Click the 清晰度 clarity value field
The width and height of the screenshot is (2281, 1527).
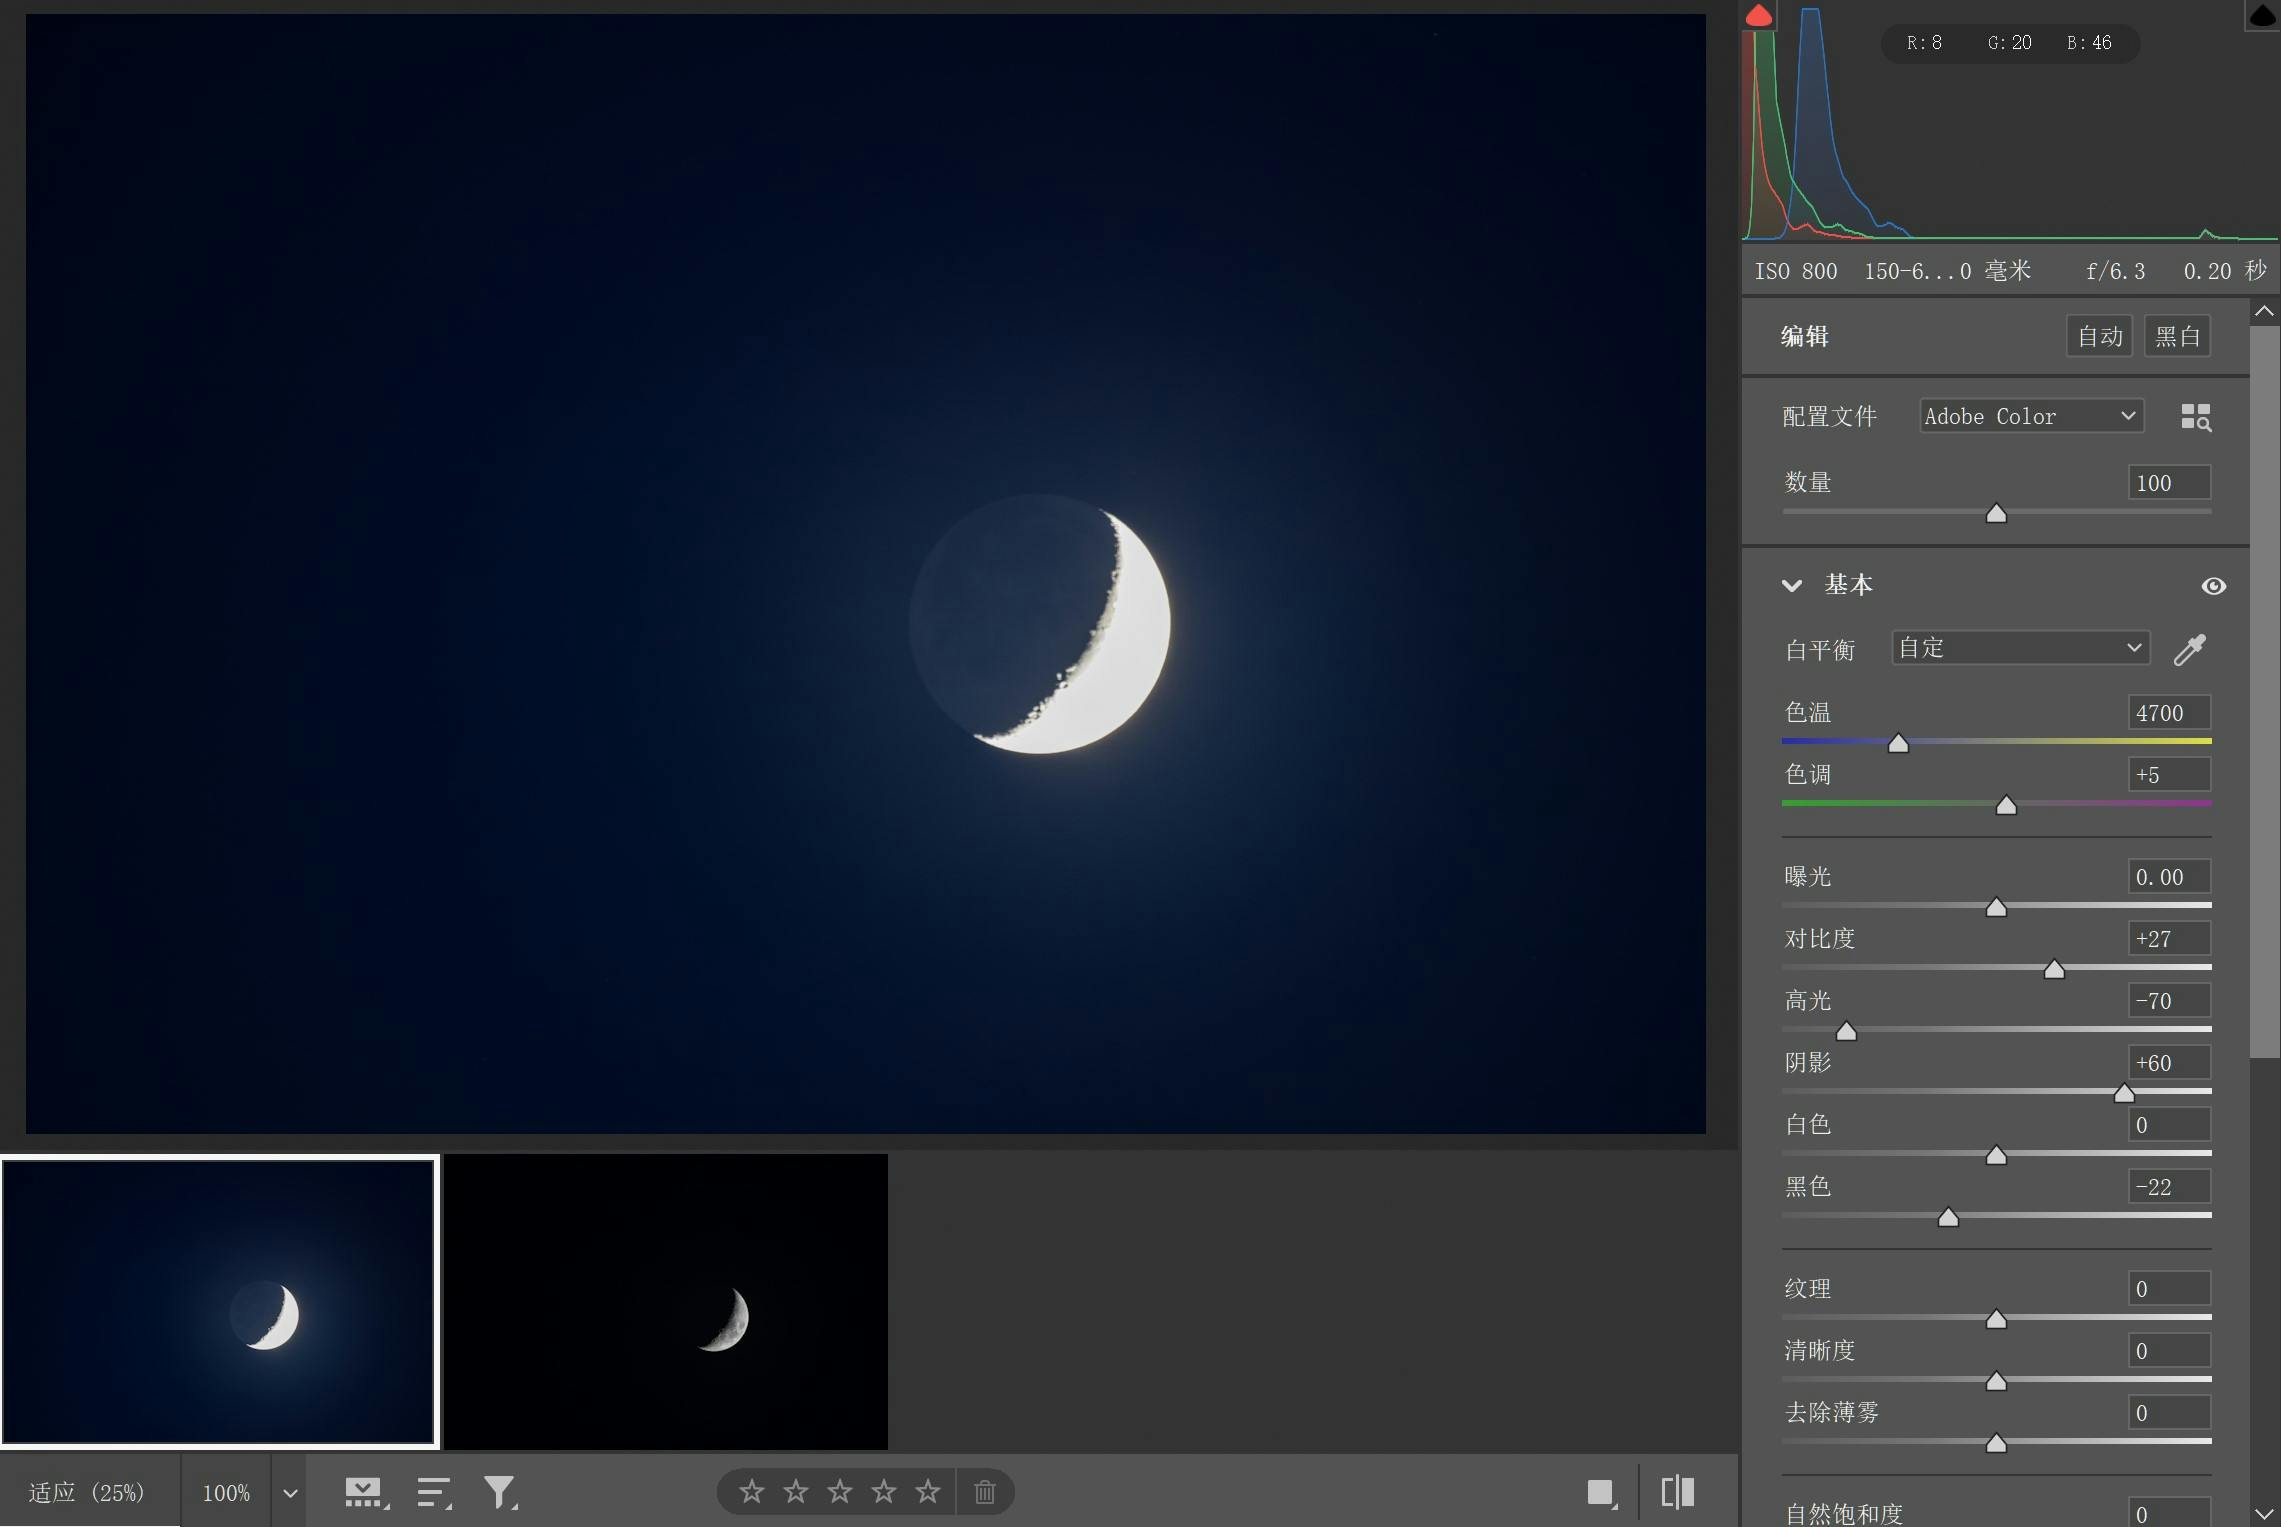click(x=2168, y=1351)
